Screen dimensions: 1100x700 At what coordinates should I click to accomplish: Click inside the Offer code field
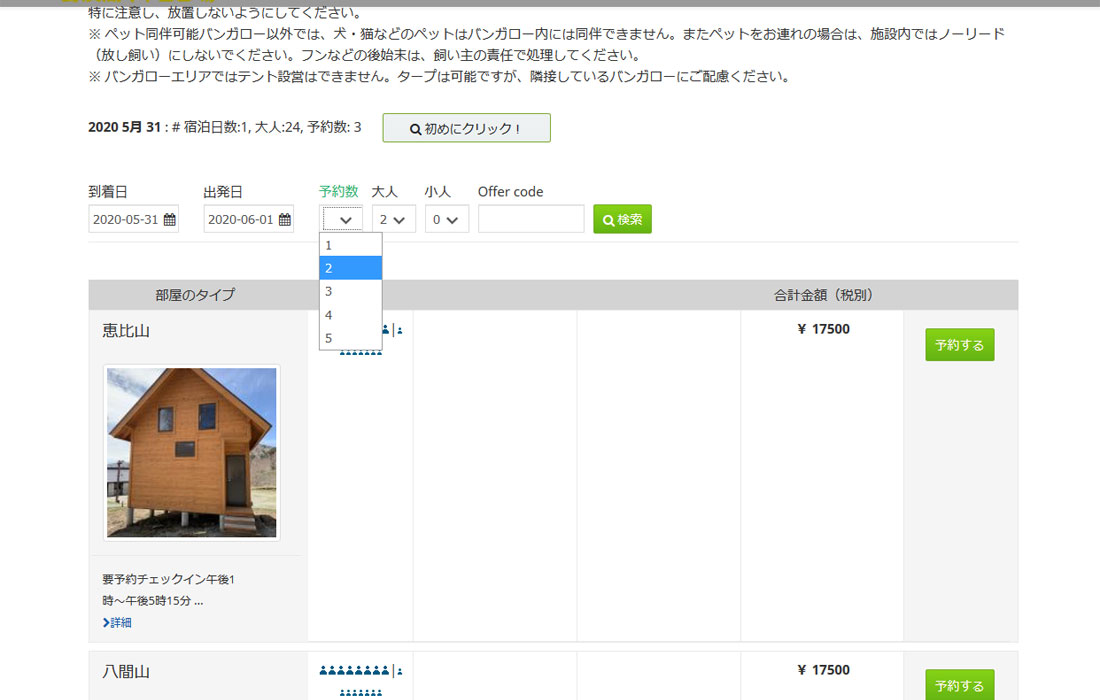[x=530, y=218]
